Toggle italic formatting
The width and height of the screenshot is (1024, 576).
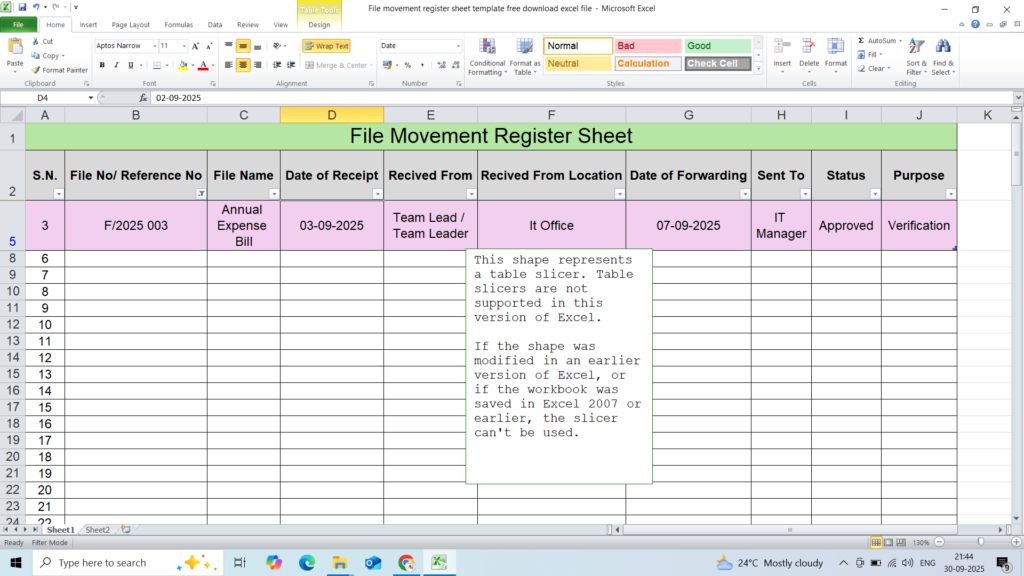click(x=117, y=65)
